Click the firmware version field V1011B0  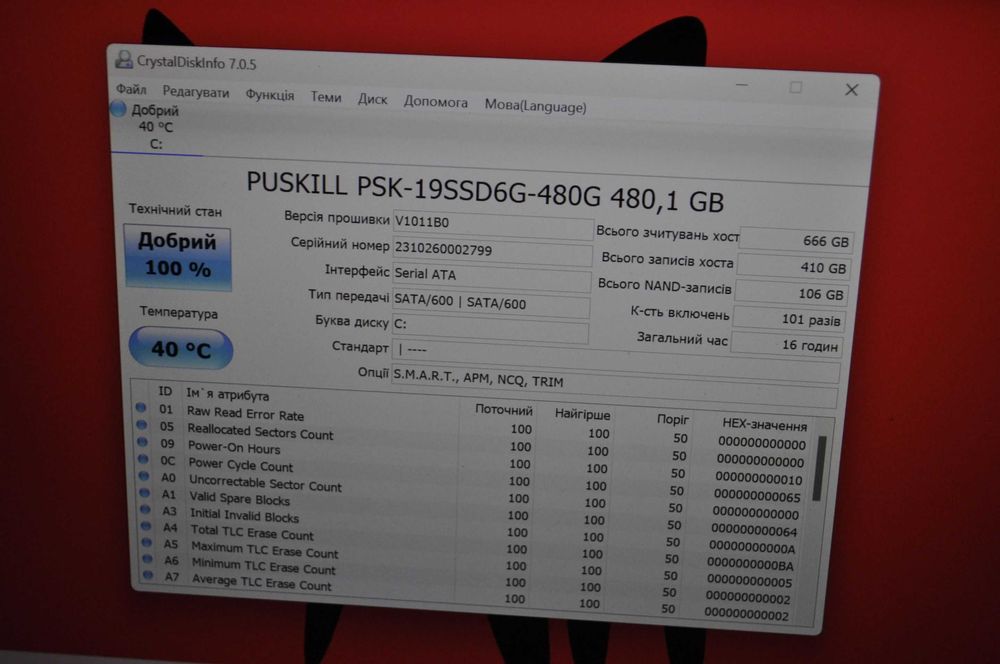[492, 225]
